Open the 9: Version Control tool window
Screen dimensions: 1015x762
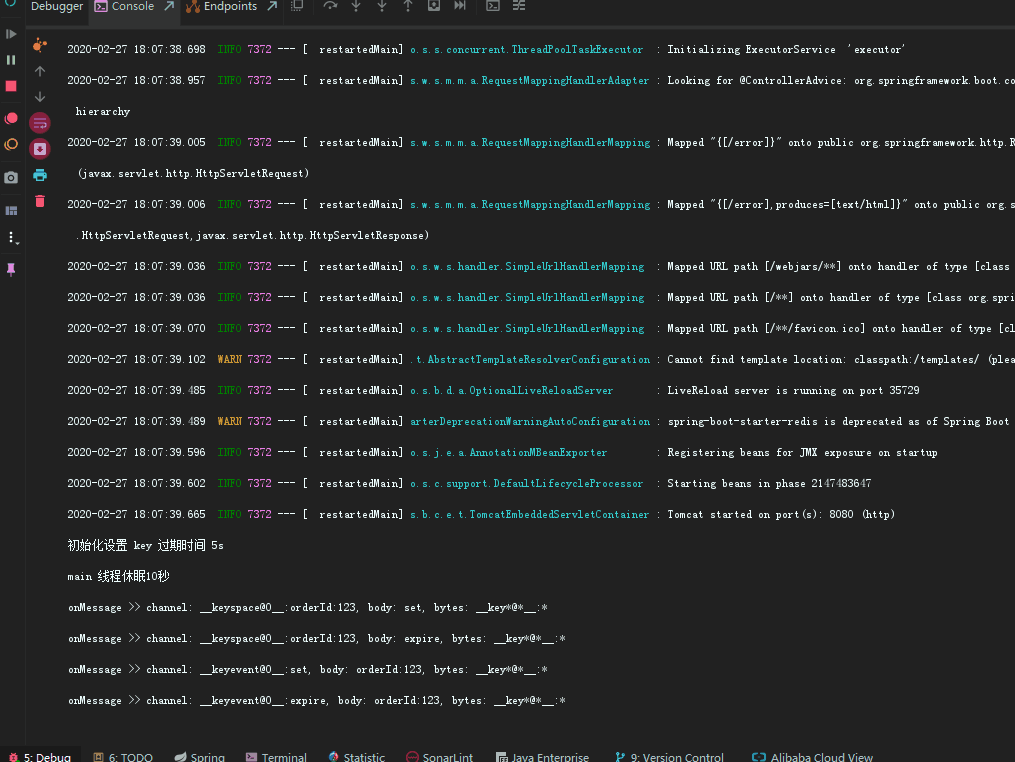(x=669, y=756)
